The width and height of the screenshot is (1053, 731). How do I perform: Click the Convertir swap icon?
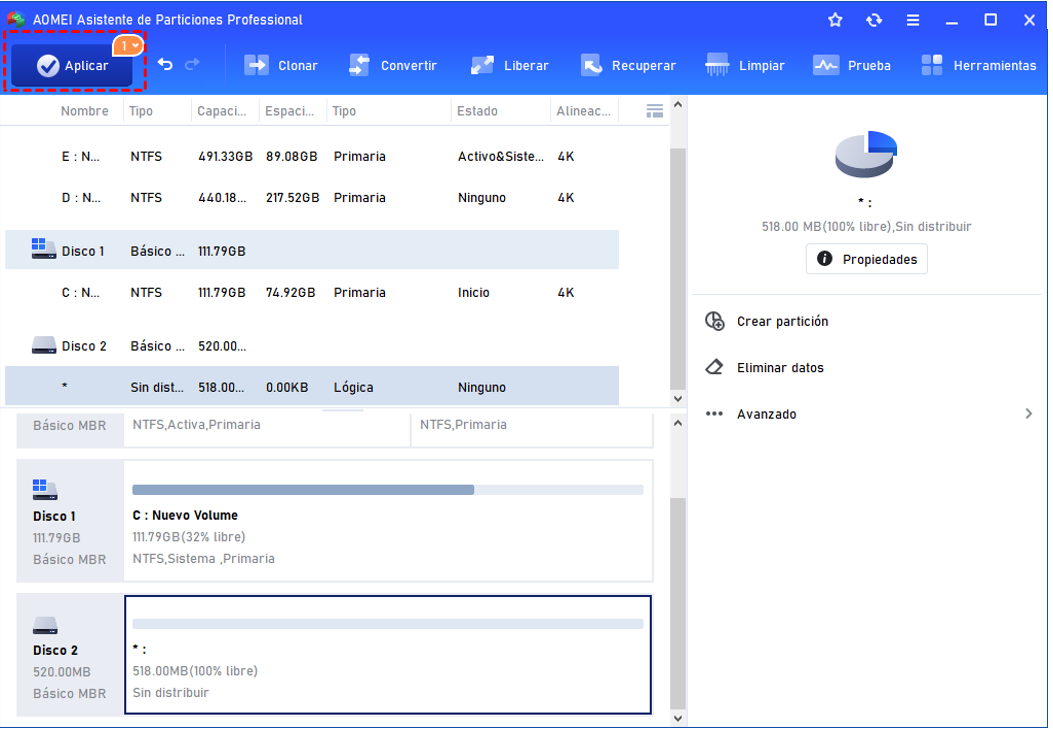[359, 65]
